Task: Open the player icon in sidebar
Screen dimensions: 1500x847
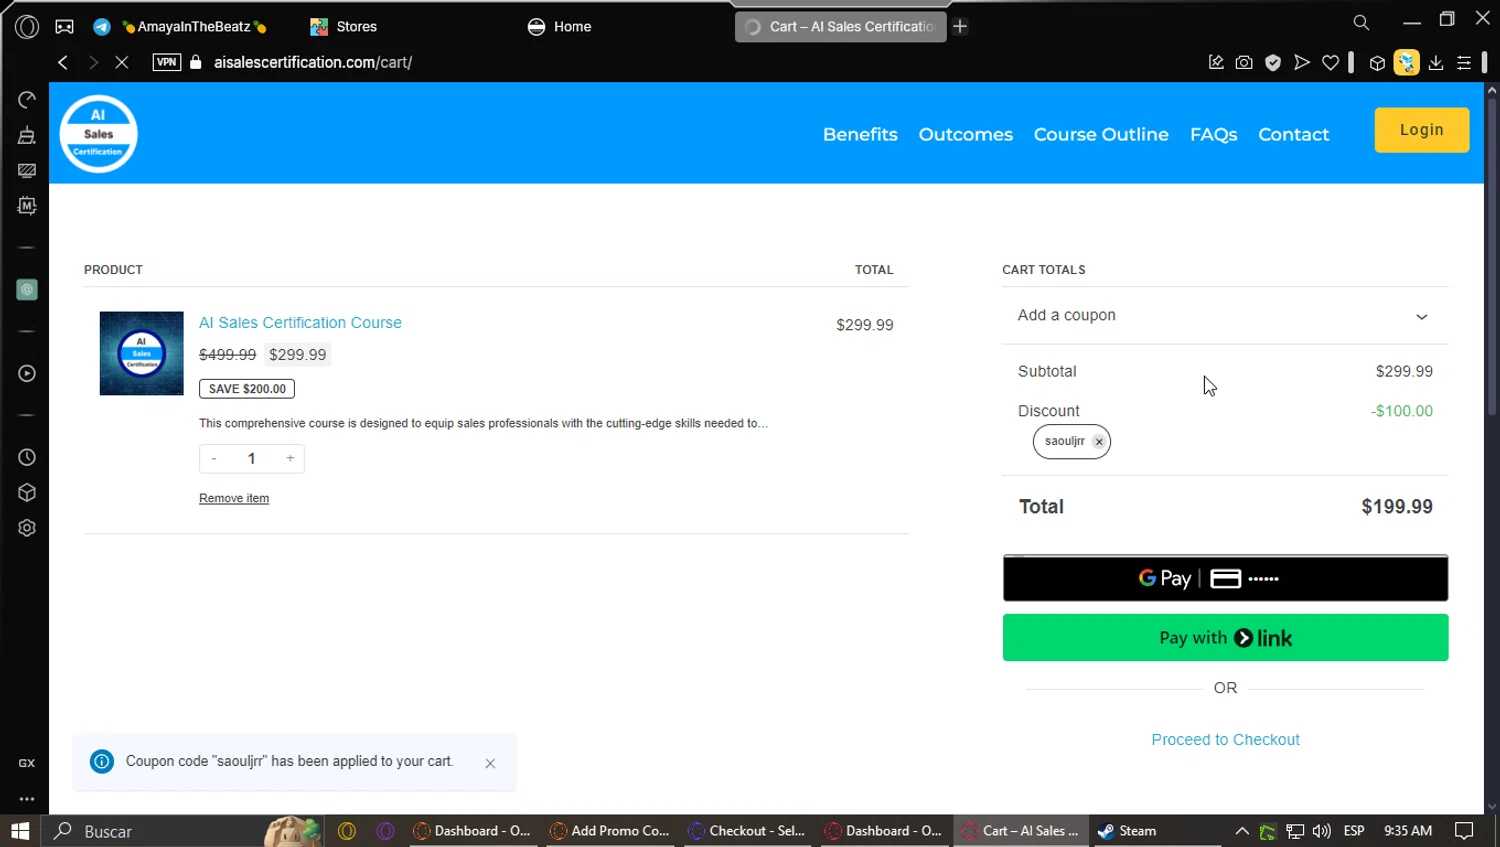Action: [x=27, y=373]
